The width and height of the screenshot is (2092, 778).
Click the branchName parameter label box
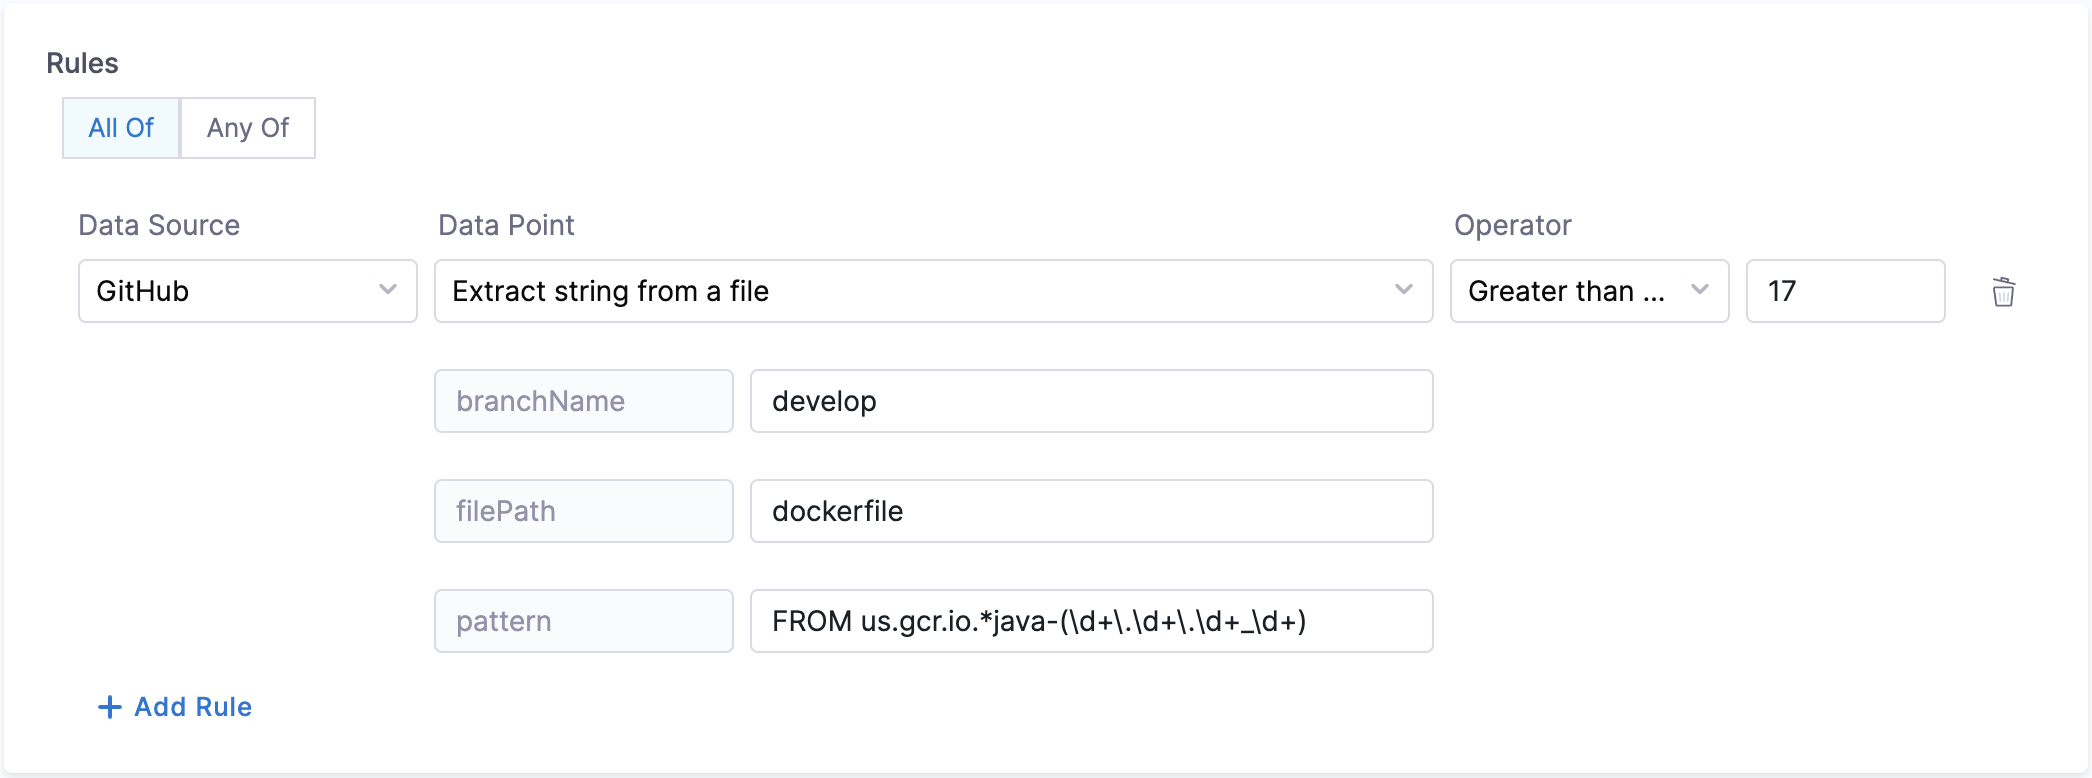[583, 401]
